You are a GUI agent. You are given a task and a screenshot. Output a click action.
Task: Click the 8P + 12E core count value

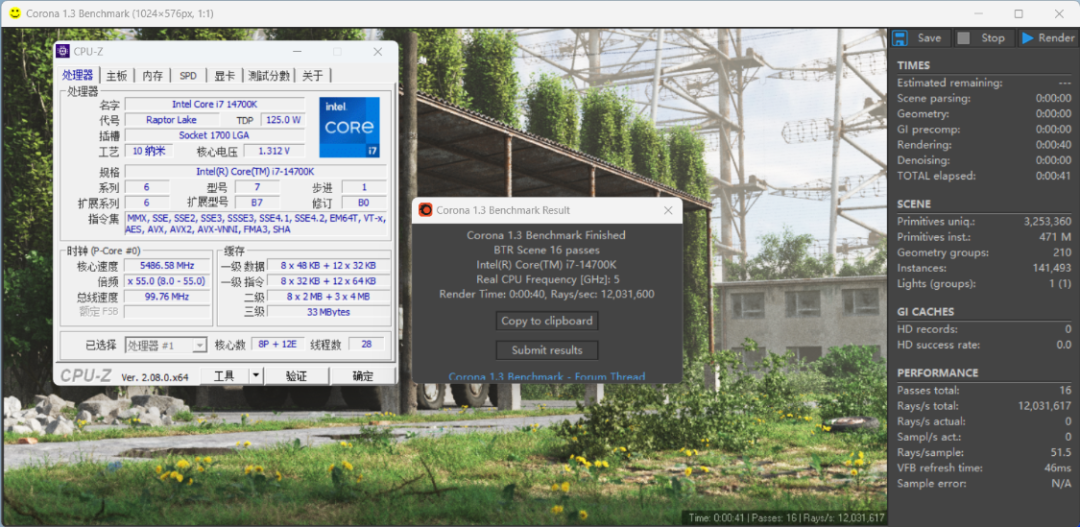(278, 344)
